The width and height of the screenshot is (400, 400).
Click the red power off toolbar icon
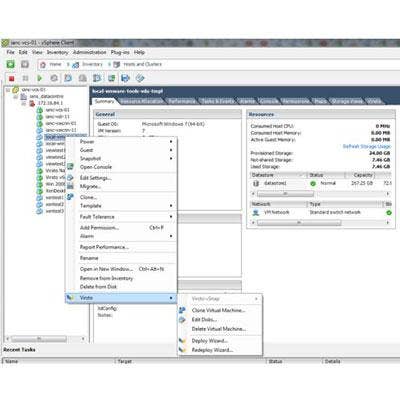tap(12, 78)
